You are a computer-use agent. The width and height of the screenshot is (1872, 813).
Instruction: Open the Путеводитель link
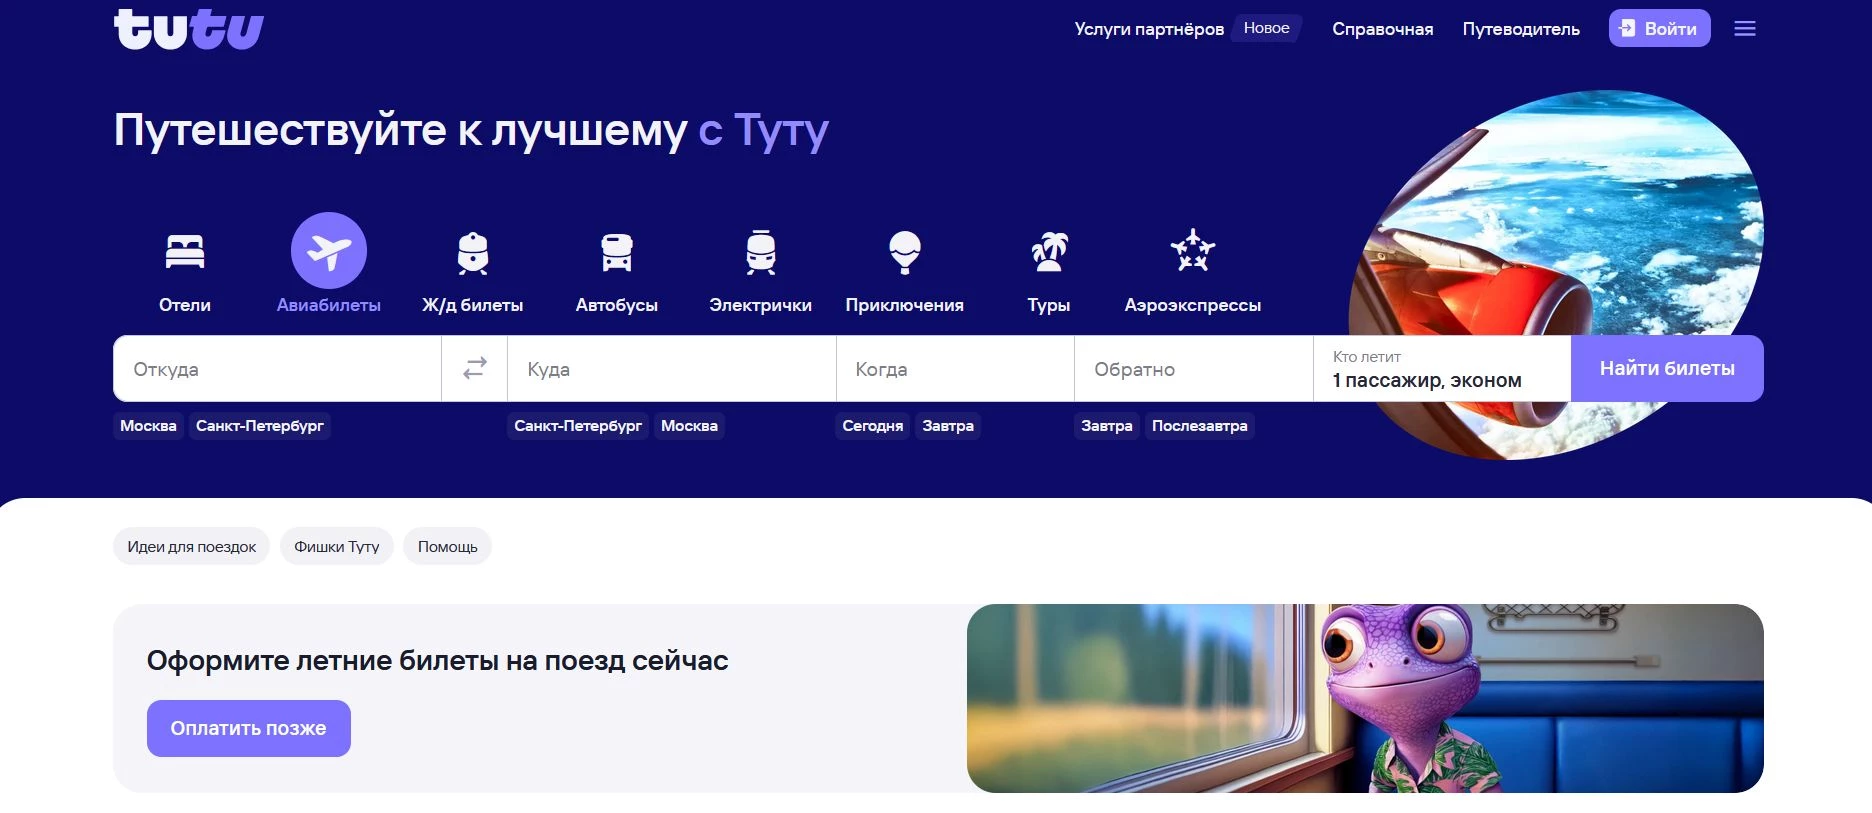click(x=1521, y=29)
